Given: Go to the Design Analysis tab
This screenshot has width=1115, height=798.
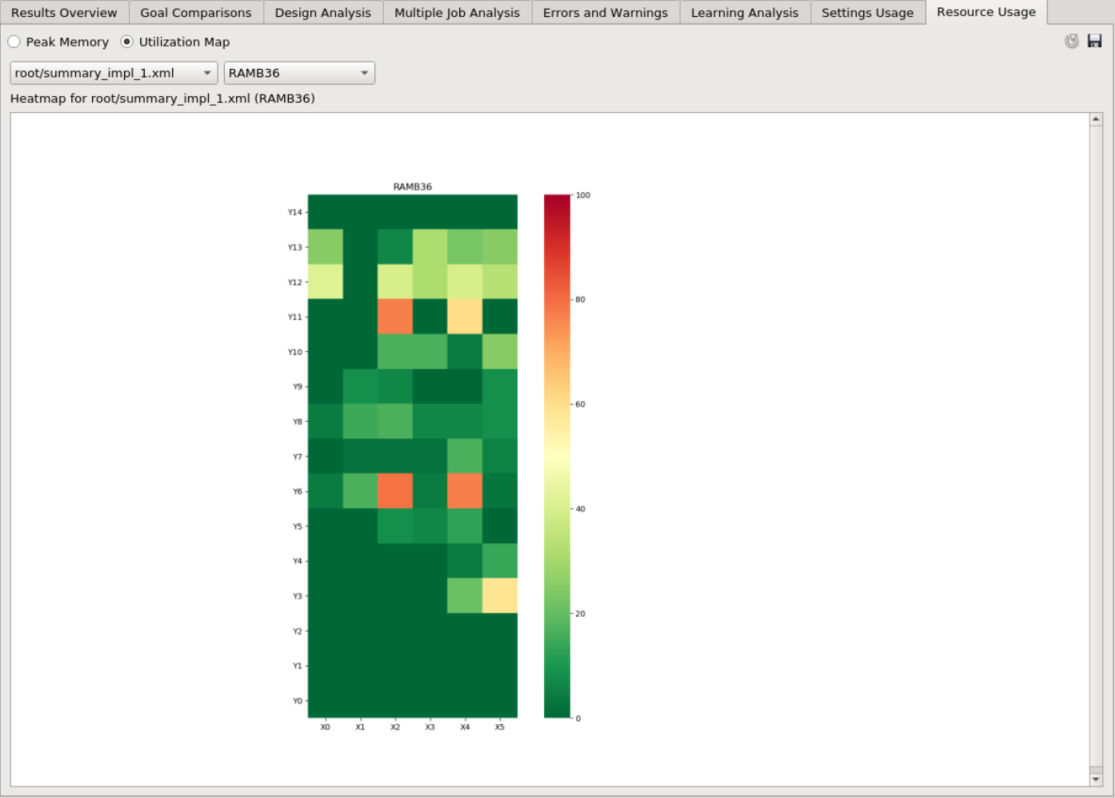Looking at the screenshot, I should tap(323, 13).
